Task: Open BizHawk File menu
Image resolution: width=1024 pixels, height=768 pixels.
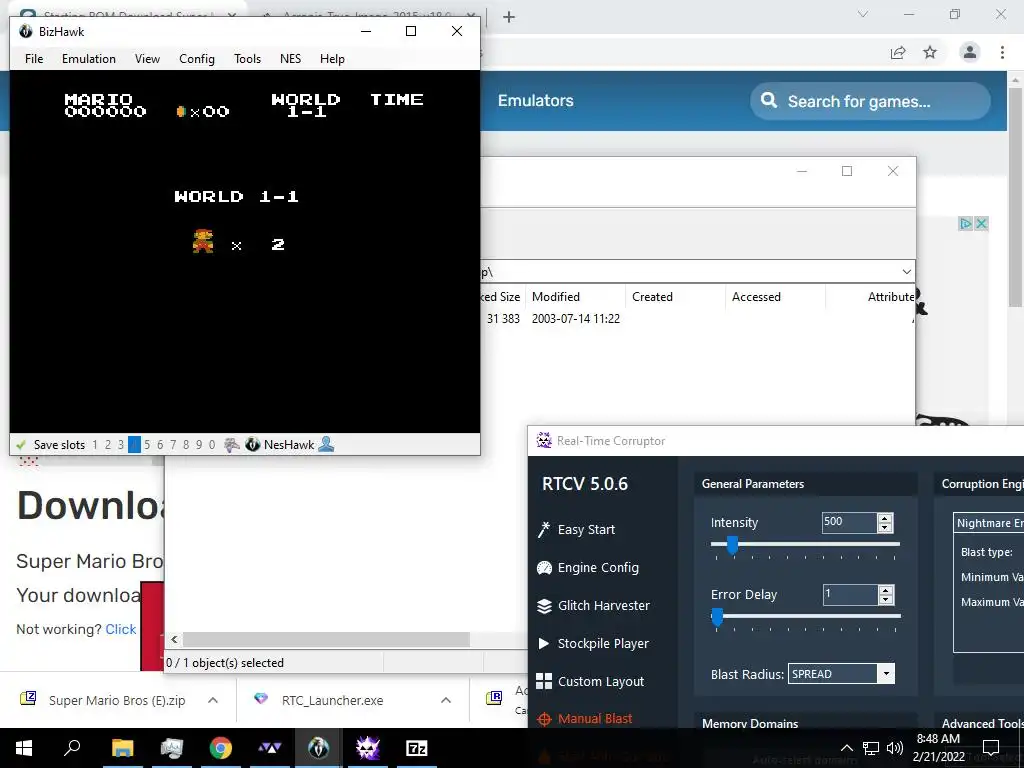Action: point(34,59)
